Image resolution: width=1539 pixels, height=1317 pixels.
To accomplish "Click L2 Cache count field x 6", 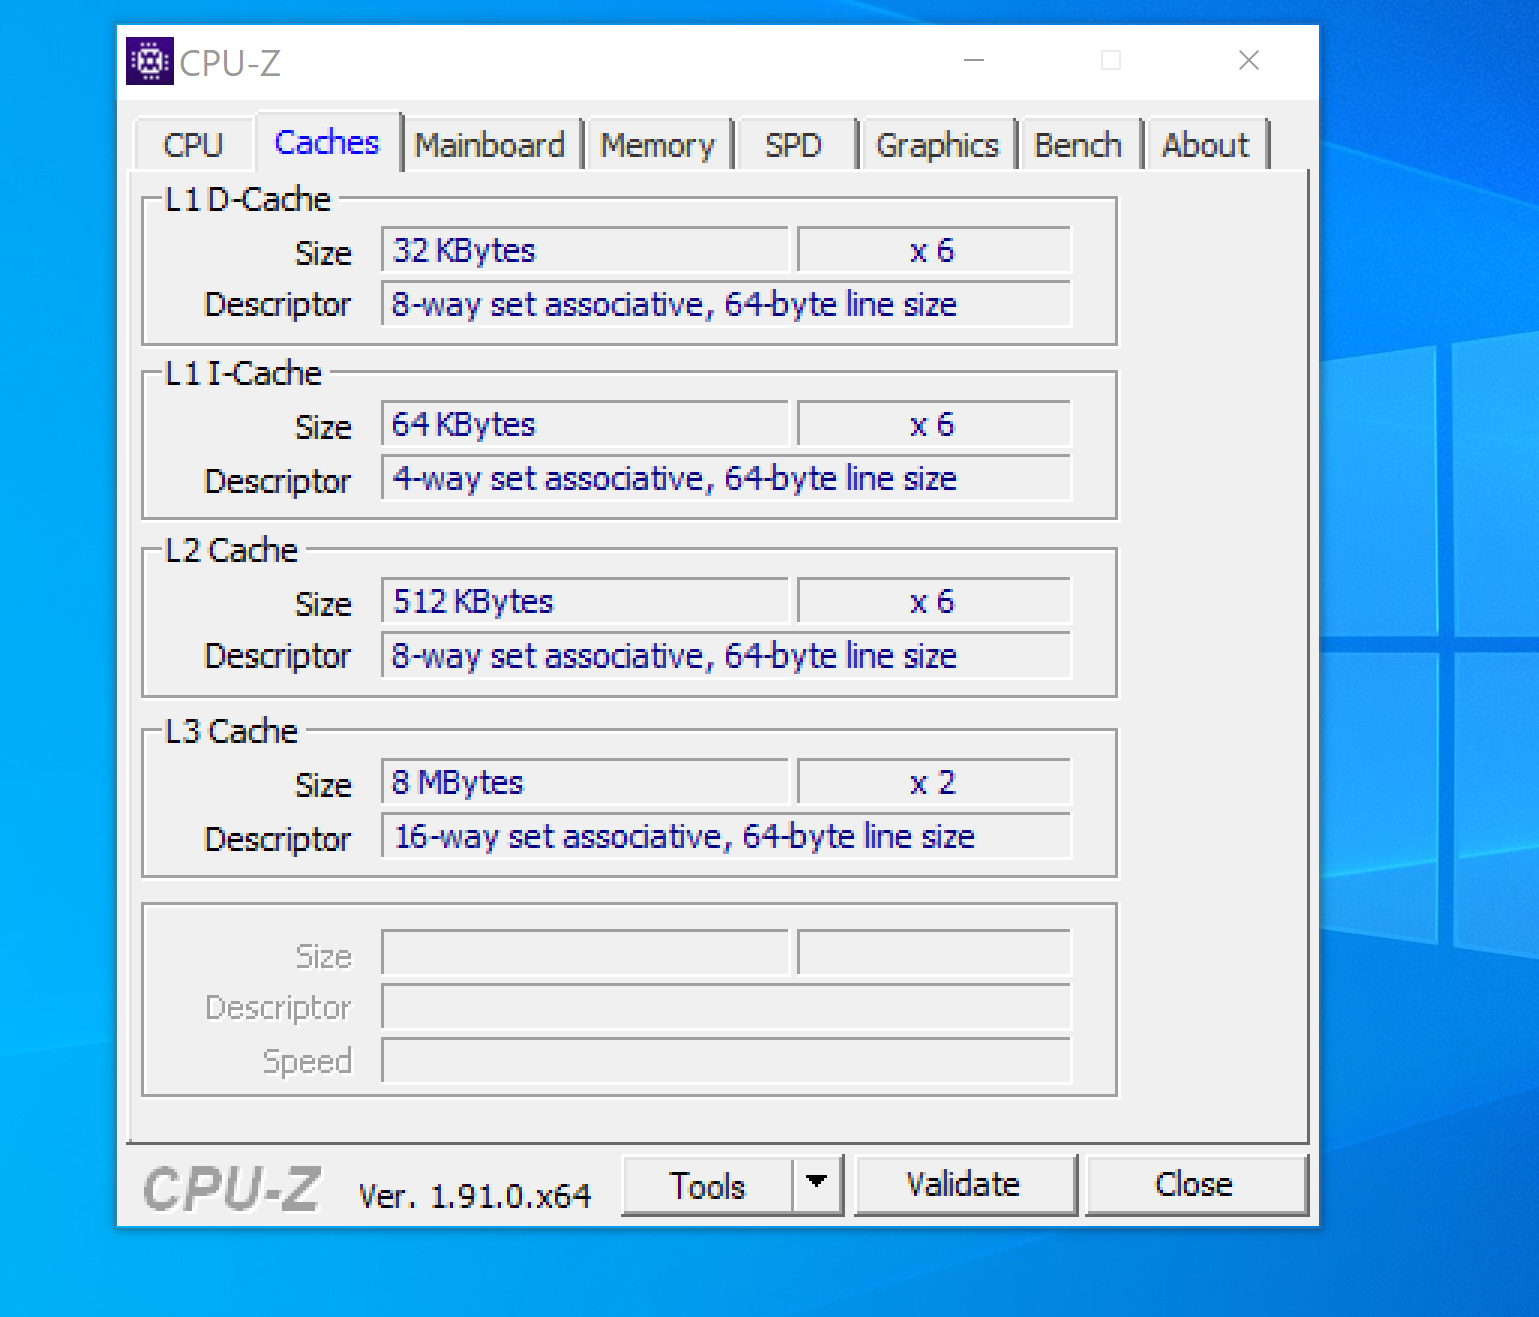I will click(934, 601).
